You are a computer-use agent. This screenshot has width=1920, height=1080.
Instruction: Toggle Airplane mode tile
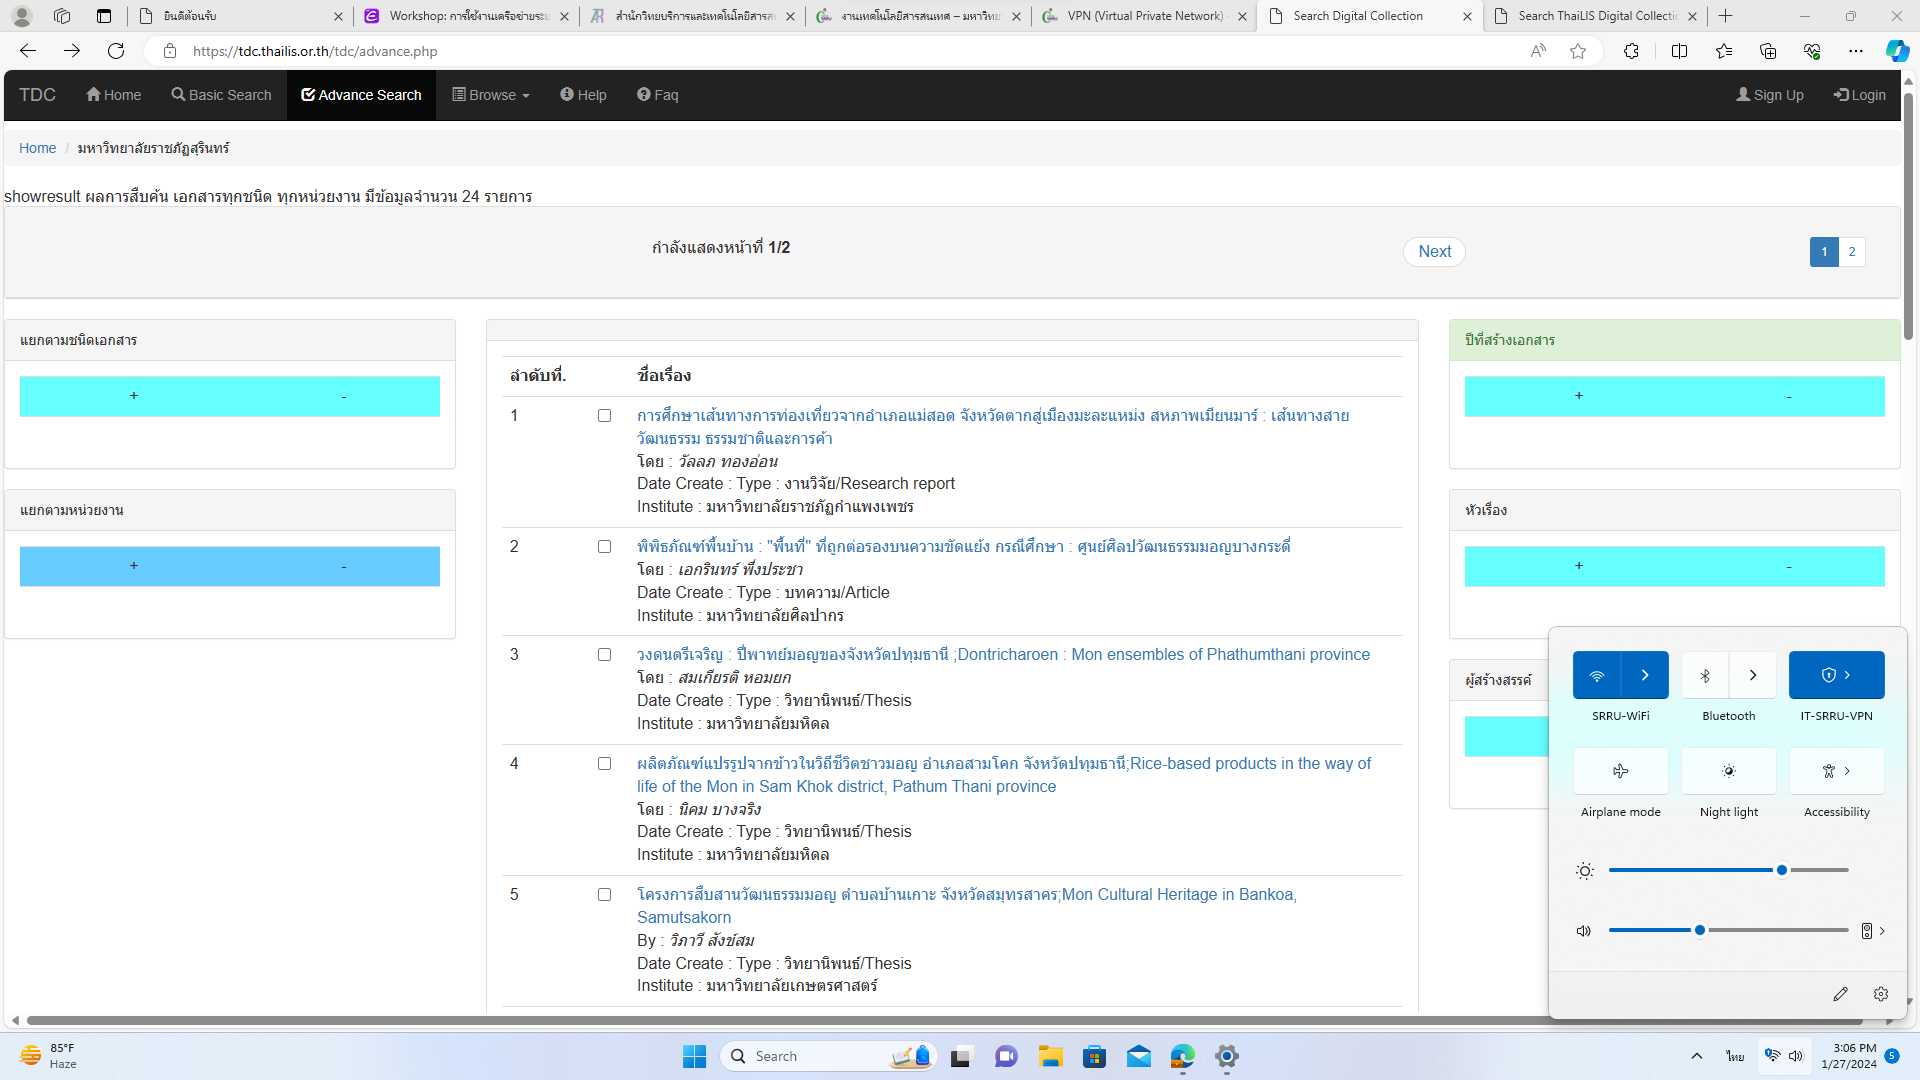pyautogui.click(x=1620, y=771)
